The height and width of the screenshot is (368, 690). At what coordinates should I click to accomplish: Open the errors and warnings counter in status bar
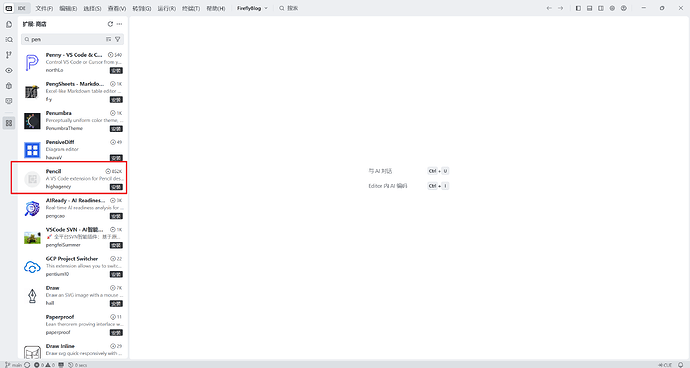pos(44,365)
